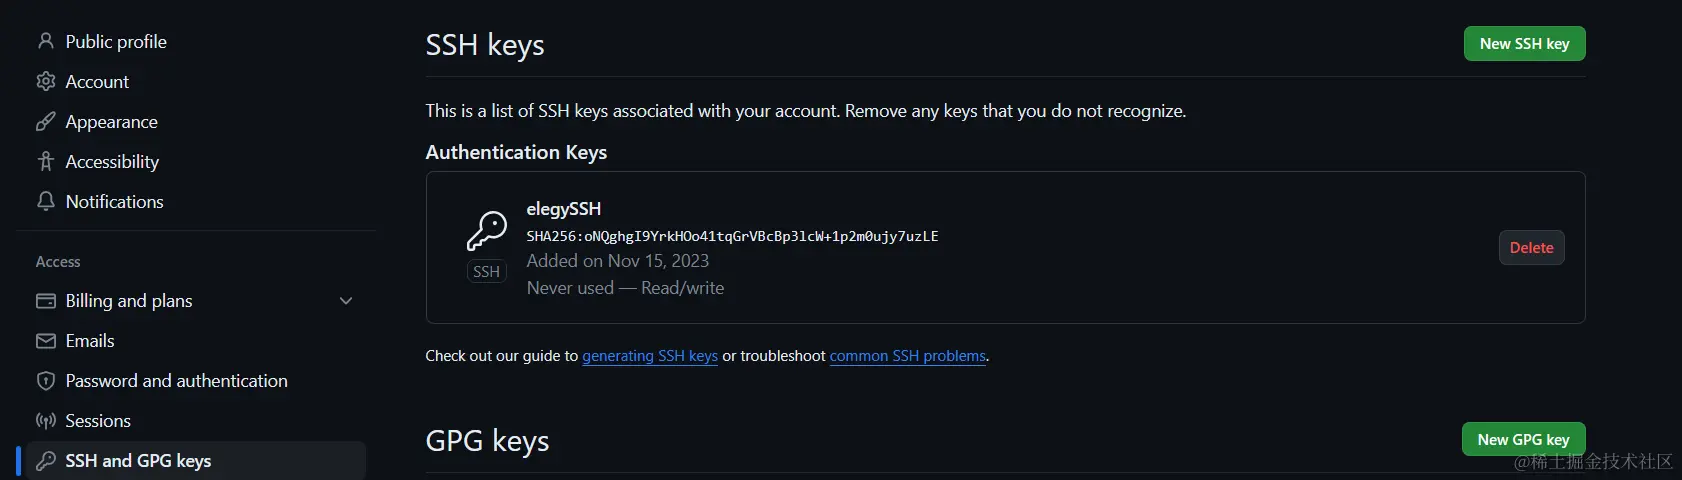Open the Appearance settings page
This screenshot has width=1682, height=480.
pyautogui.click(x=111, y=121)
